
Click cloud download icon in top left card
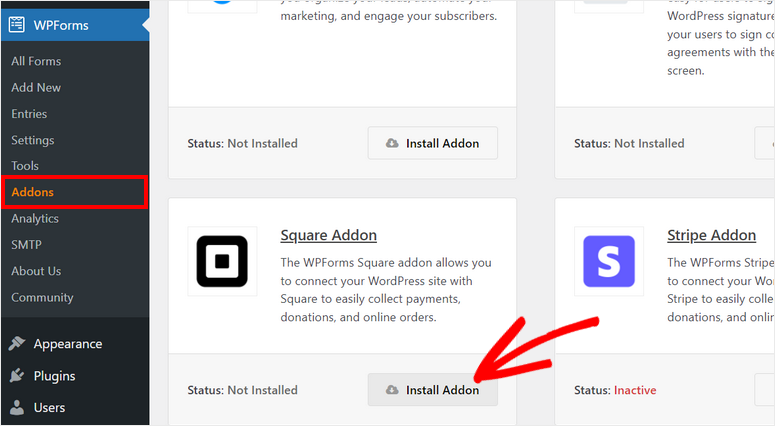[x=392, y=143]
